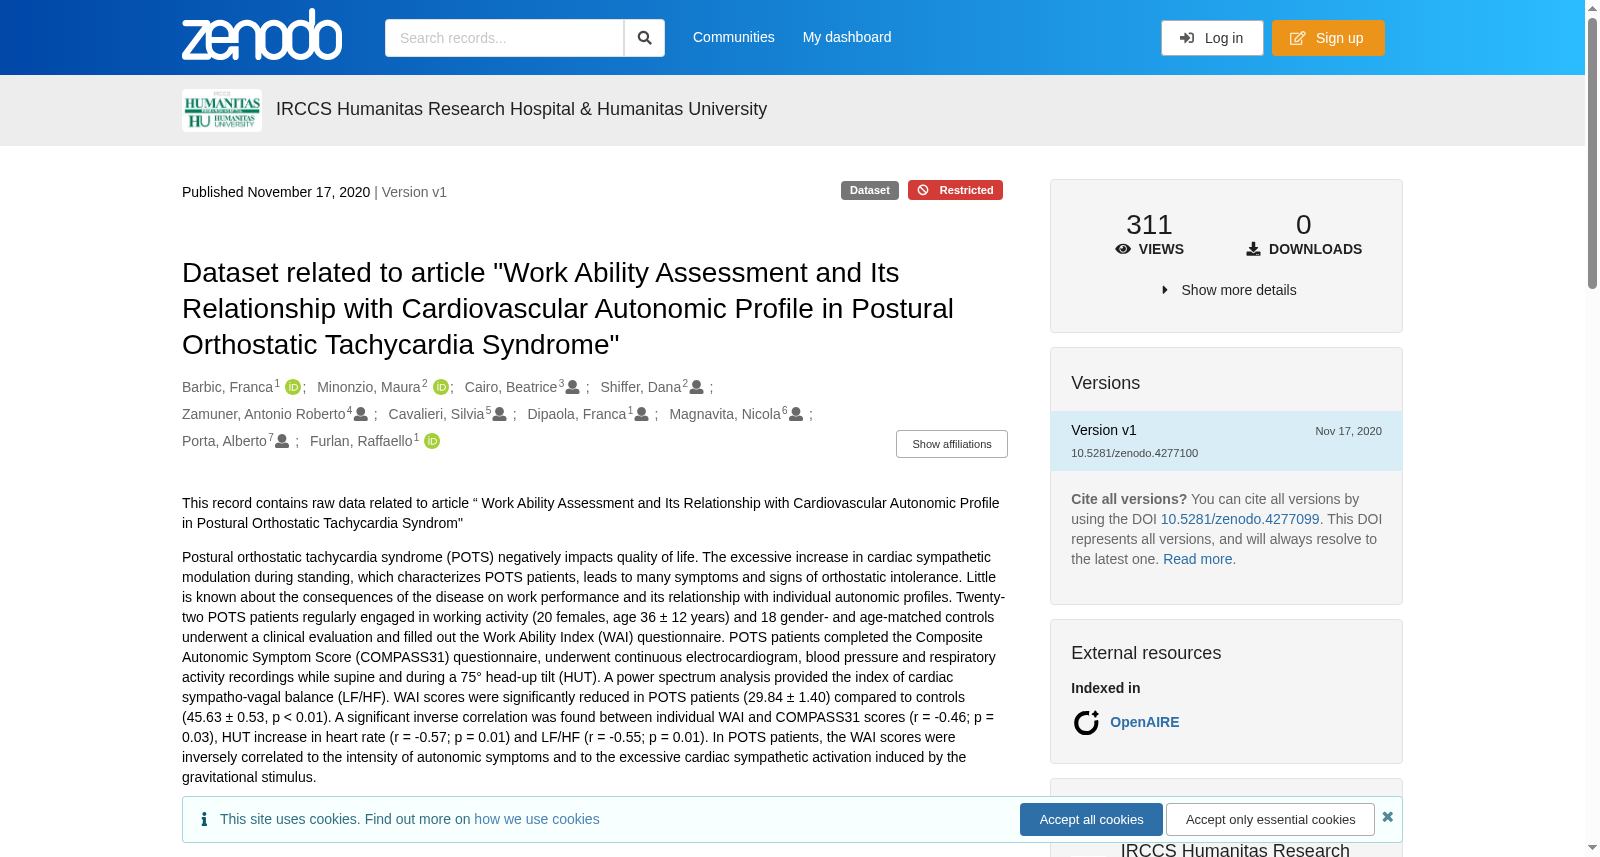Screen dimensions: 1600x857
Task: Click author name Dipaola, Franca
Action: pos(577,414)
